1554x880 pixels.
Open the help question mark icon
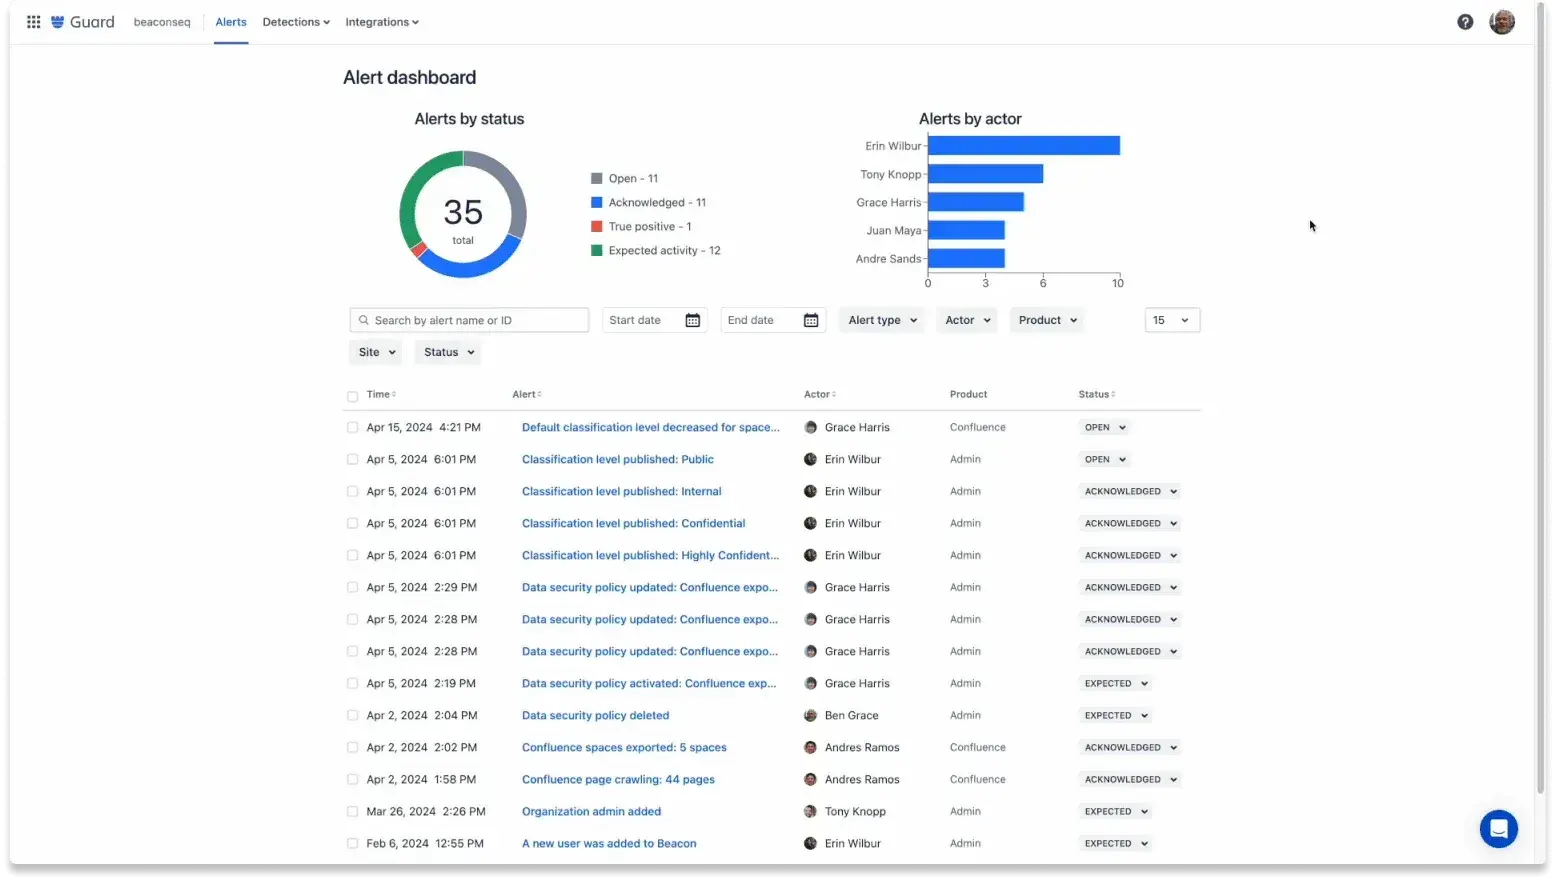1464,22
